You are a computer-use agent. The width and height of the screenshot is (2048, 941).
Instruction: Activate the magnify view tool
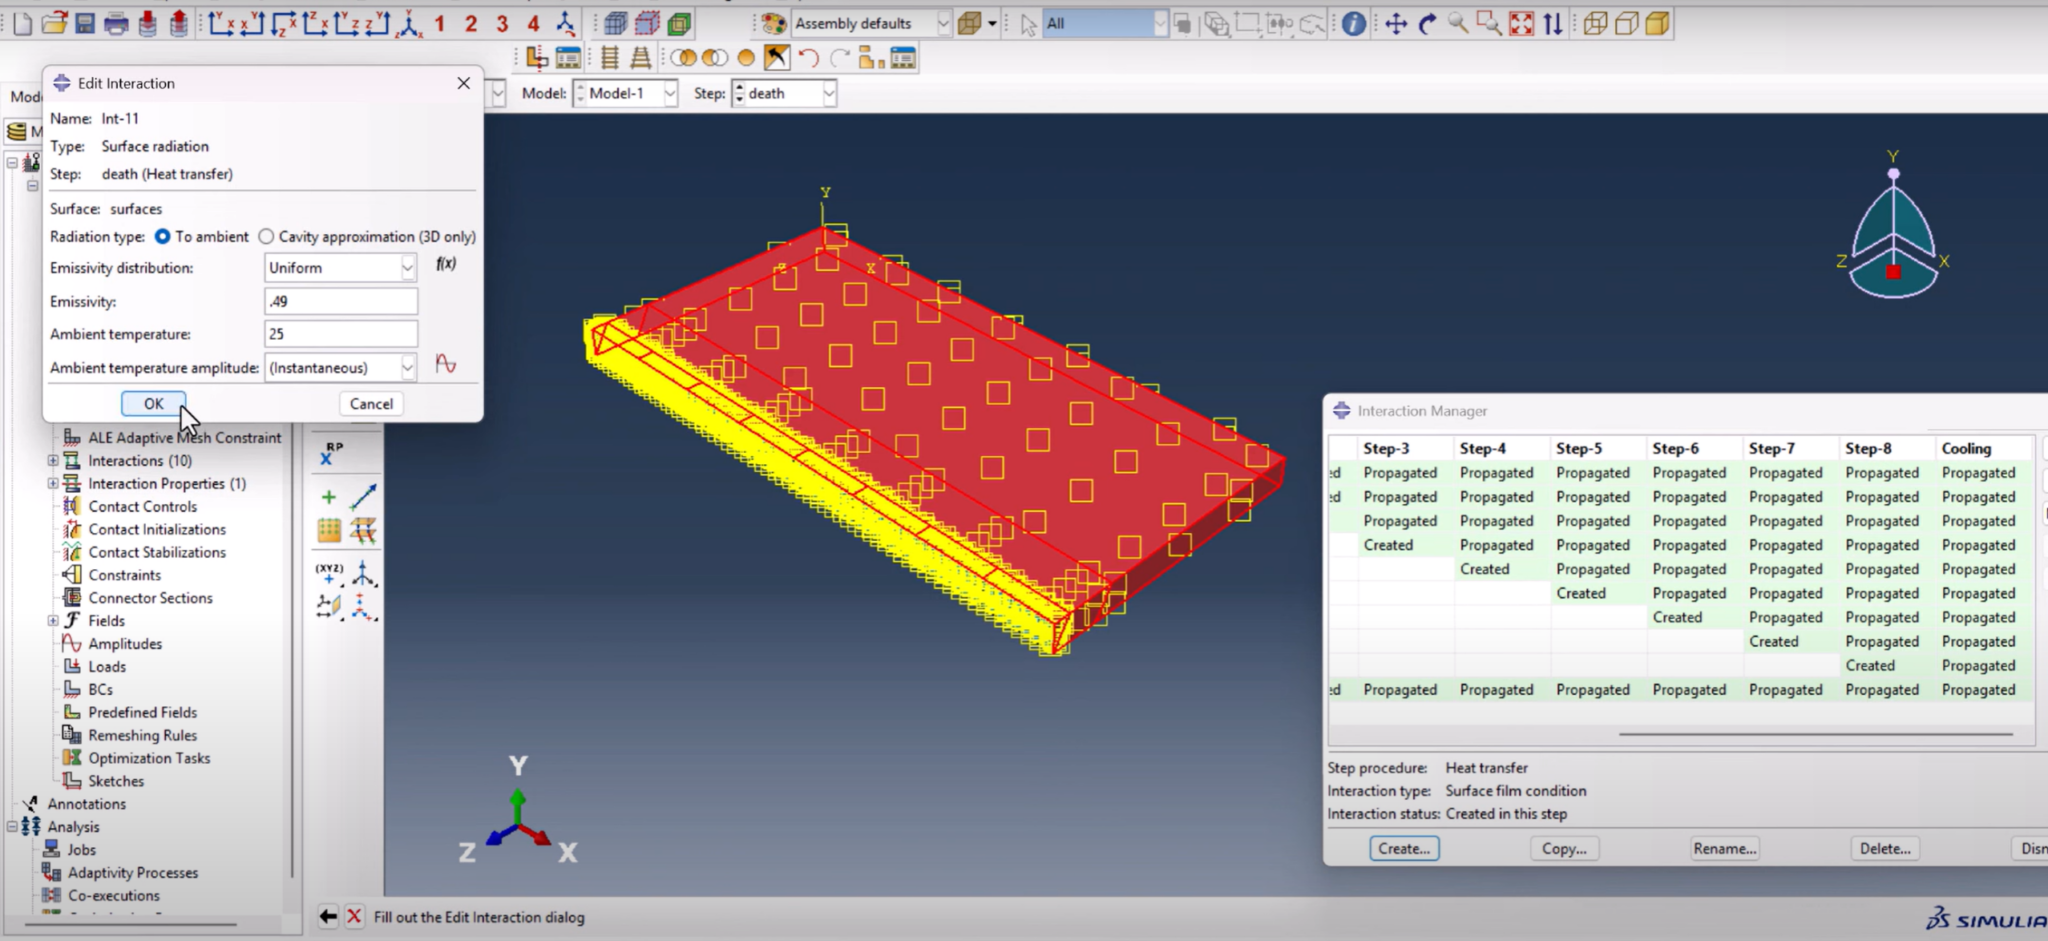1458,23
